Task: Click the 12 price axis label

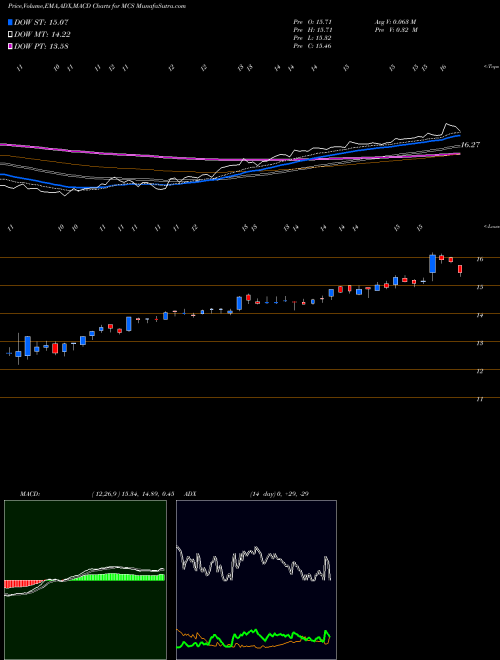Action: coord(480,371)
